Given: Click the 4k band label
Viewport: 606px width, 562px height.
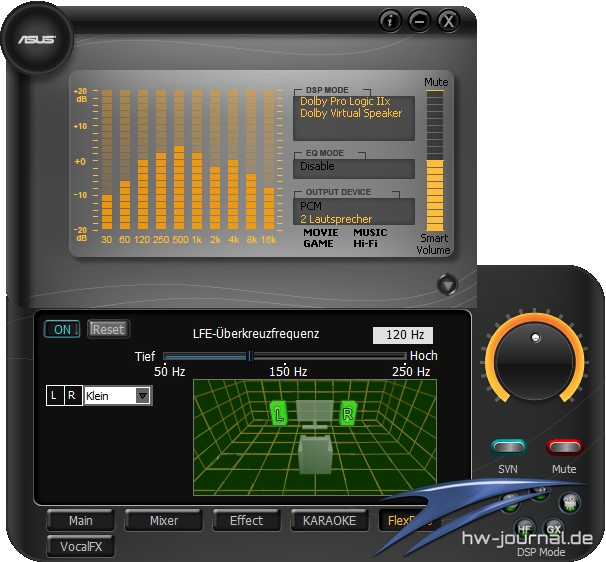Looking at the screenshot, I should [233, 240].
